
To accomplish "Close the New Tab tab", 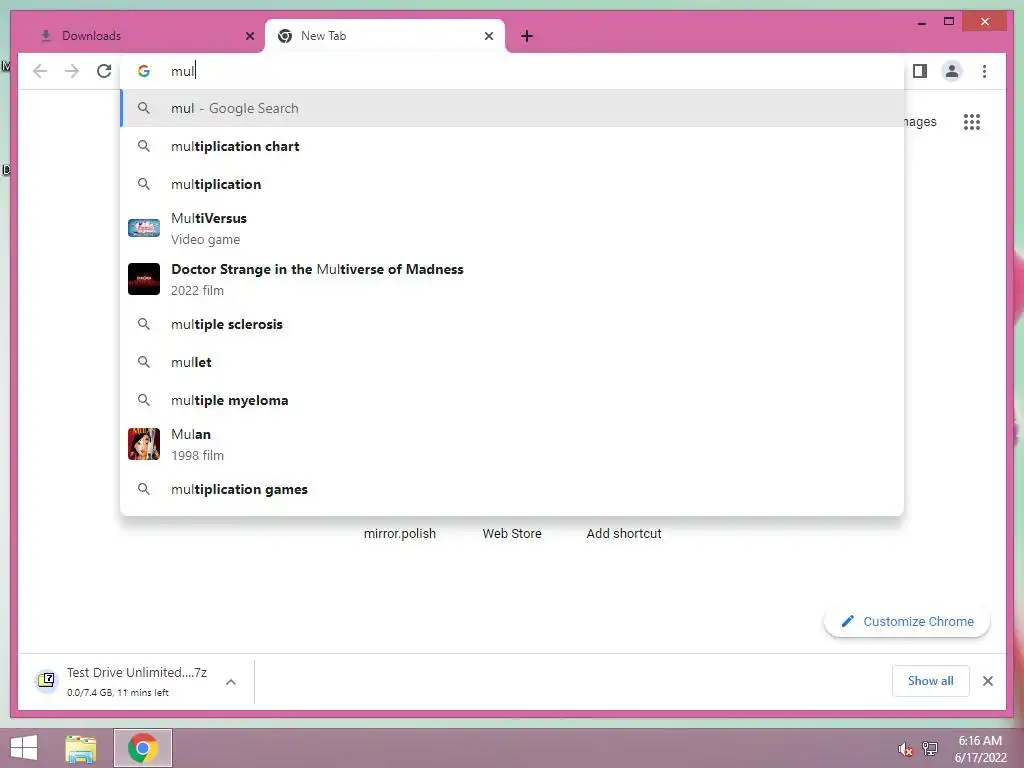I will [488, 36].
